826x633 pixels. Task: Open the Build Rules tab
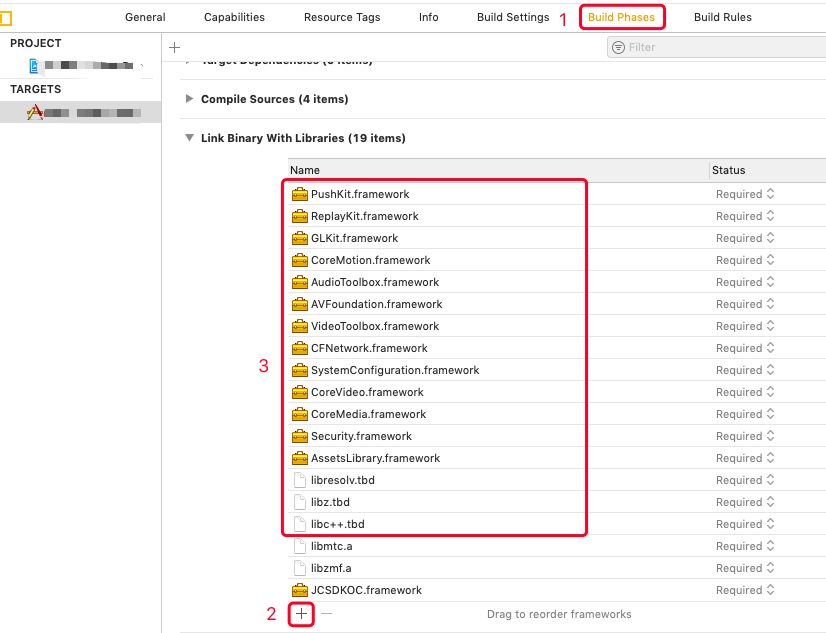723,17
